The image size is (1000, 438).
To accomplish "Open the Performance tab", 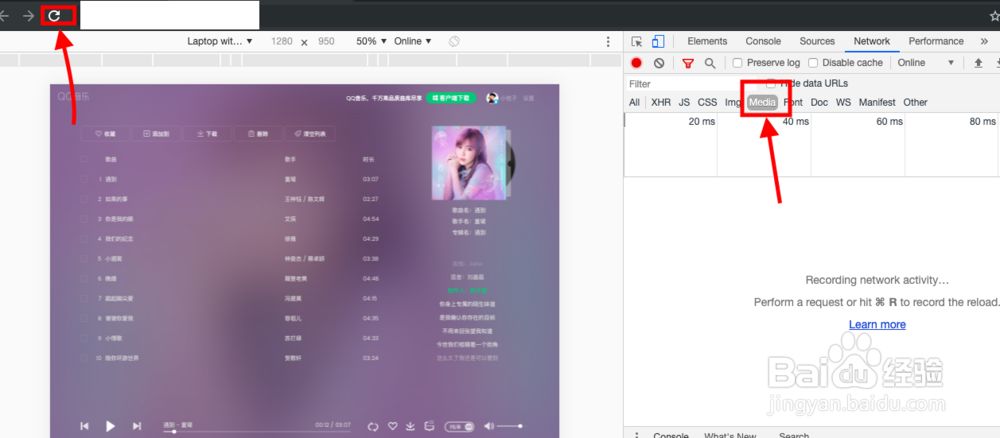I will pos(936,41).
